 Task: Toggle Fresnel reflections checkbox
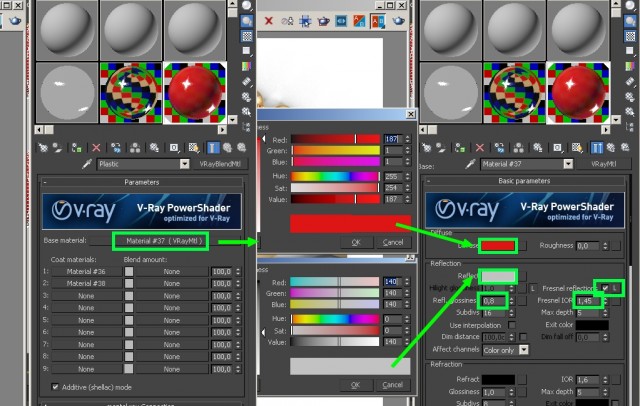click(605, 288)
